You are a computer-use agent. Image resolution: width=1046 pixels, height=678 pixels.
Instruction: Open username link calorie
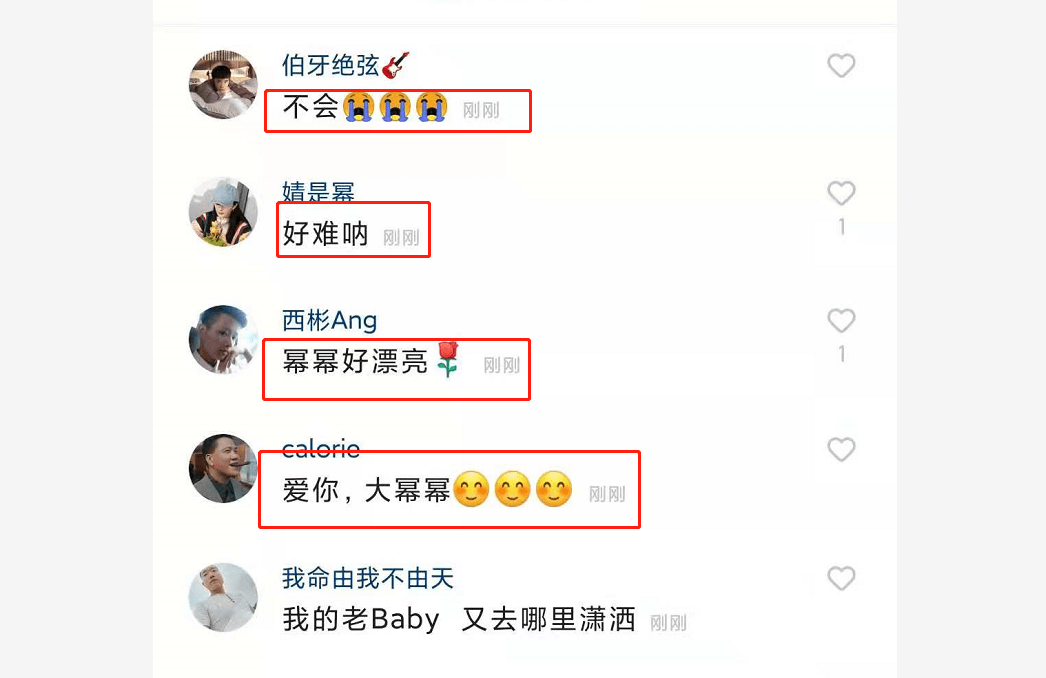(321, 448)
